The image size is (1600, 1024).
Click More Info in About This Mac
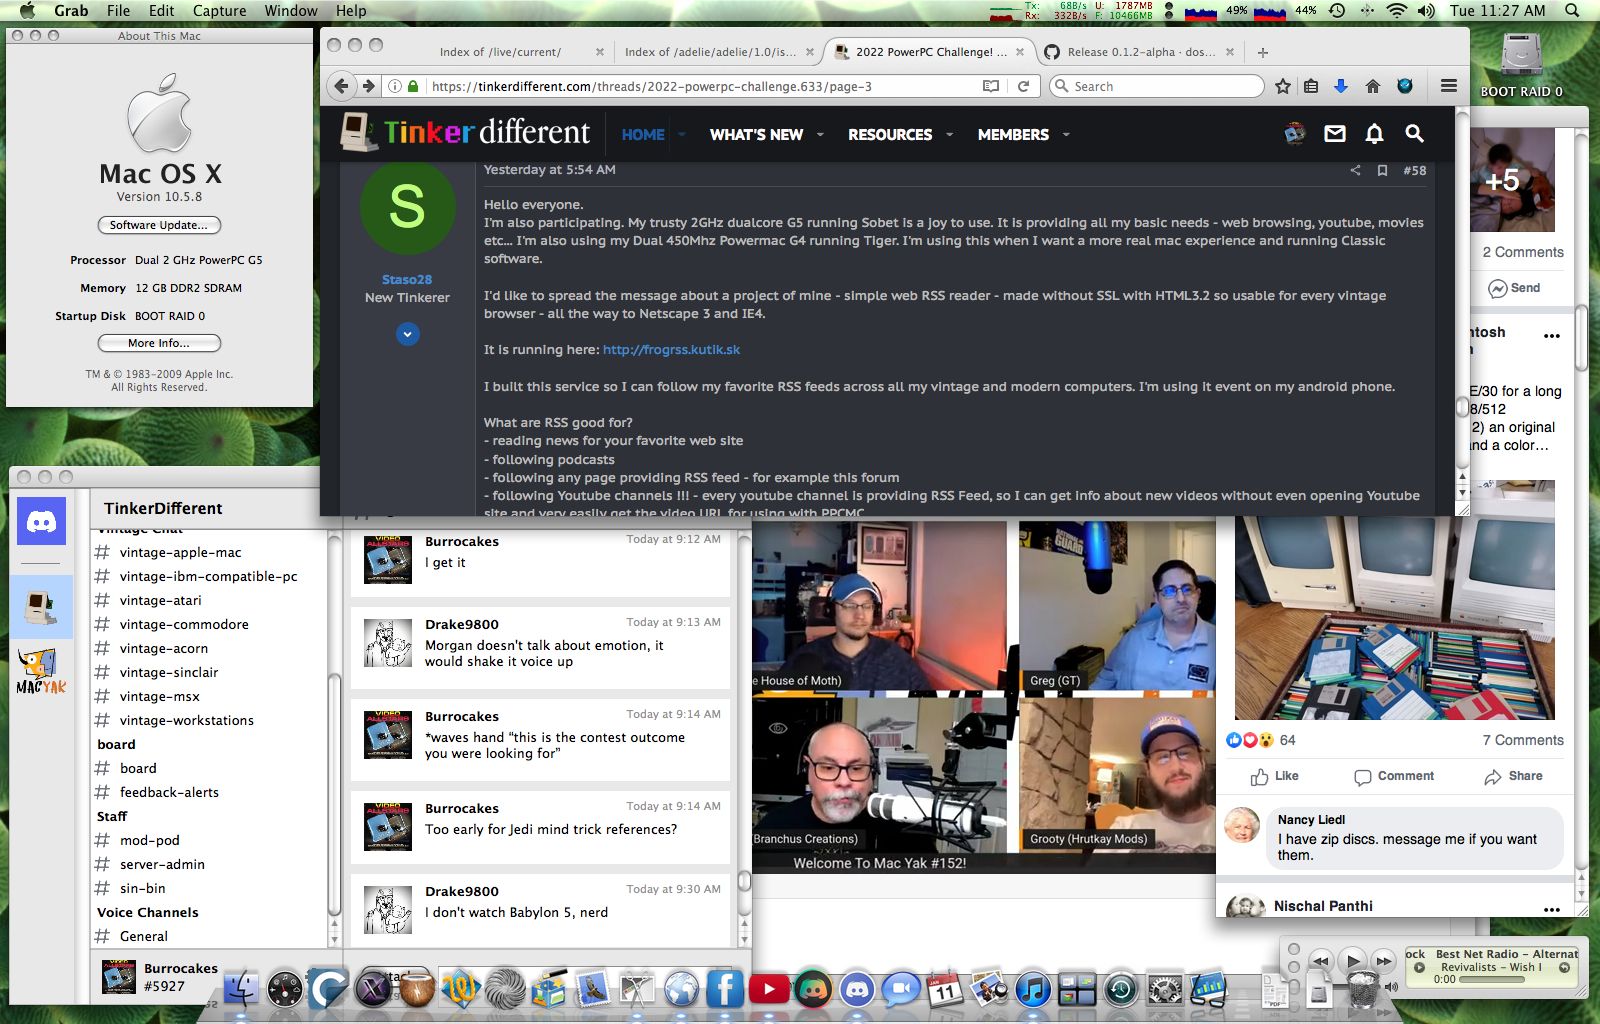[x=159, y=343]
